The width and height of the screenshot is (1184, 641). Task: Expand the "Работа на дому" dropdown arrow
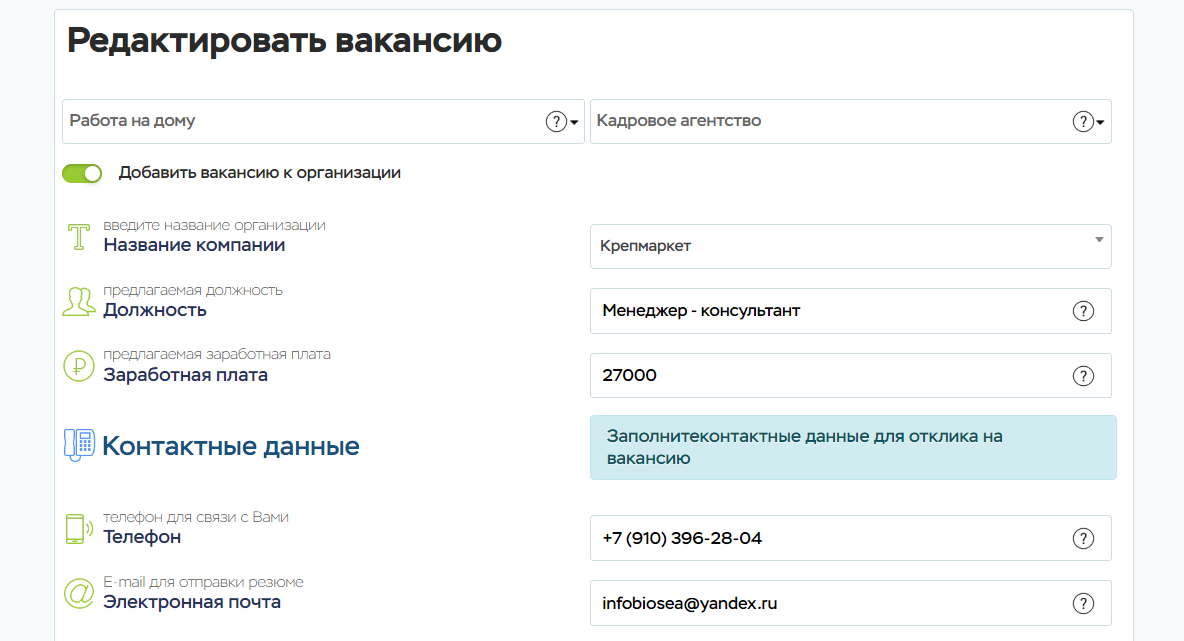tap(575, 123)
